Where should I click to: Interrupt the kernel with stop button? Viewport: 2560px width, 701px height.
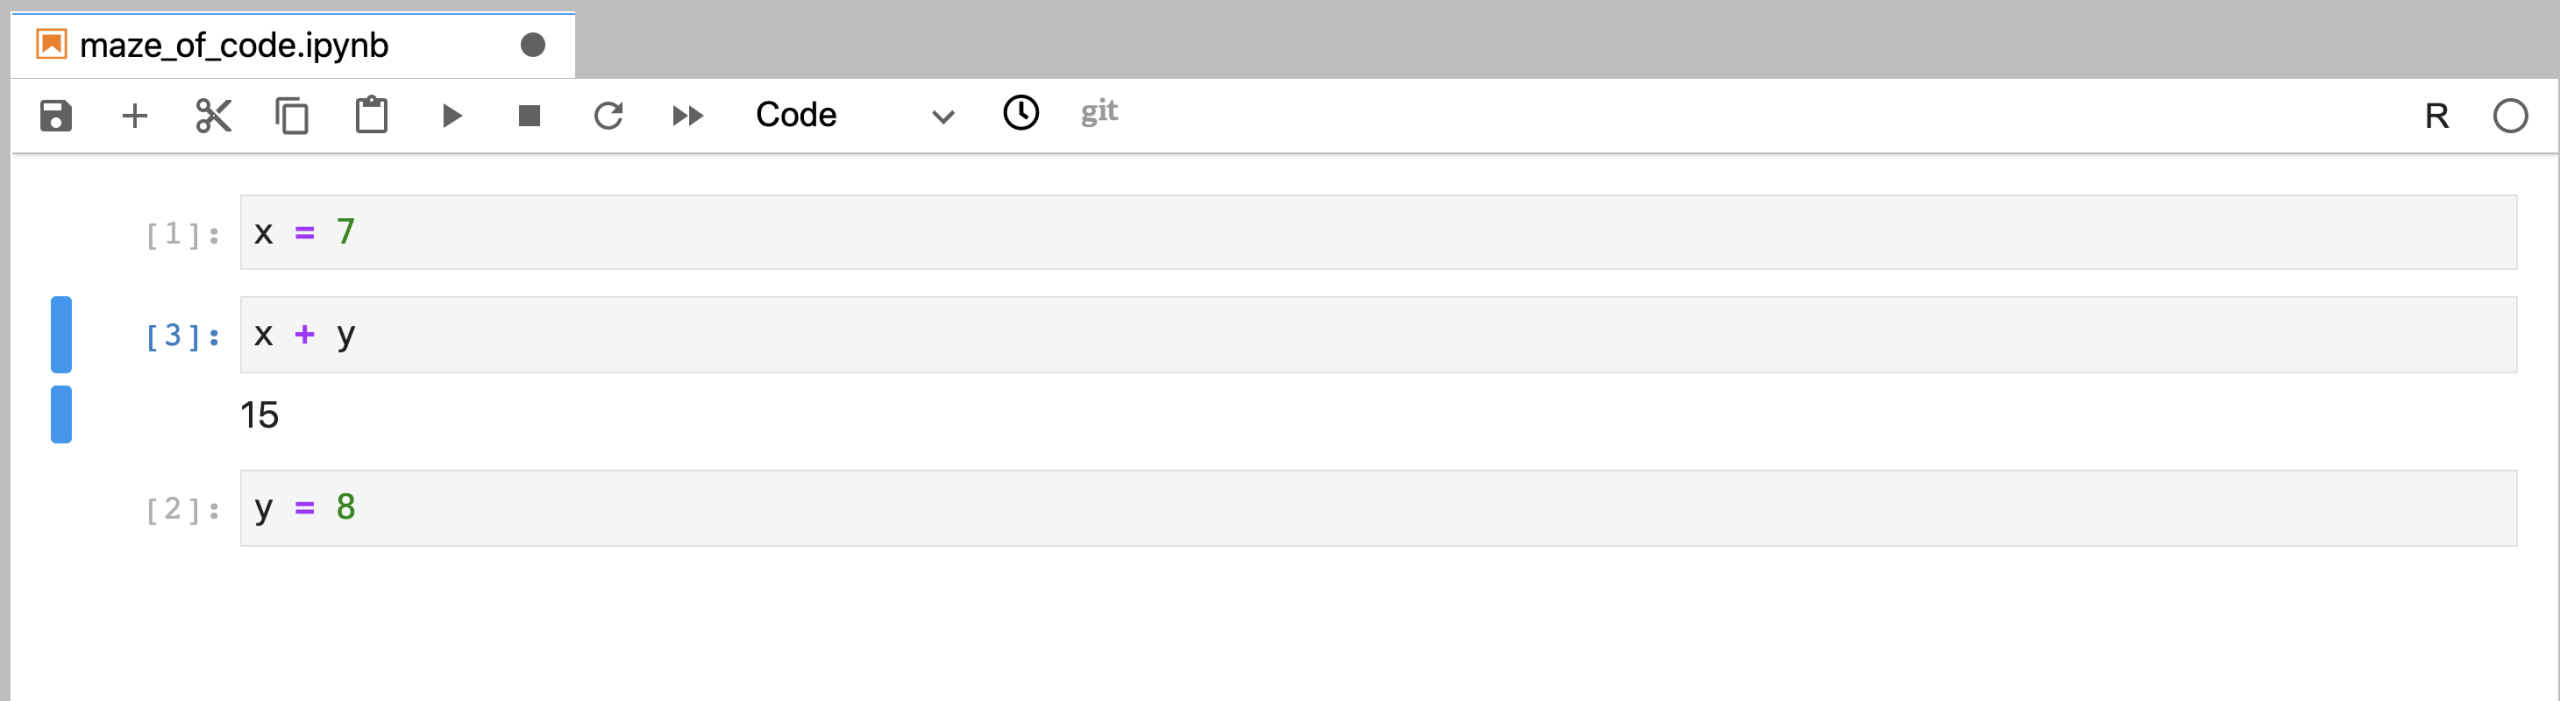[x=529, y=116]
